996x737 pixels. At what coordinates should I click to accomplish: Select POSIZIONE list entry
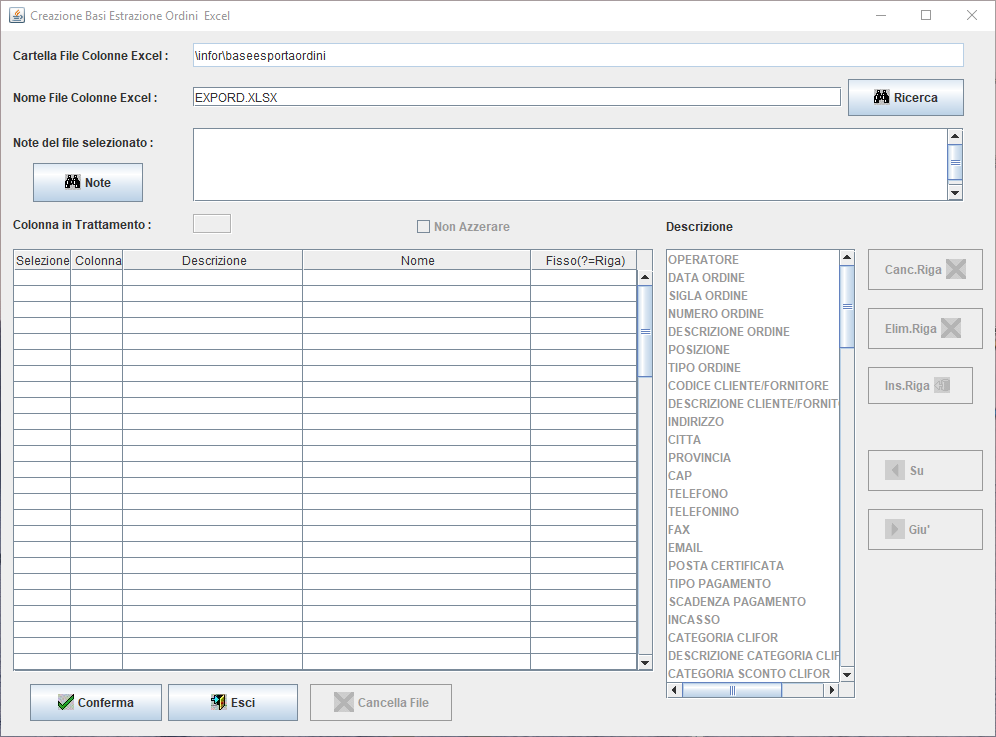point(753,349)
